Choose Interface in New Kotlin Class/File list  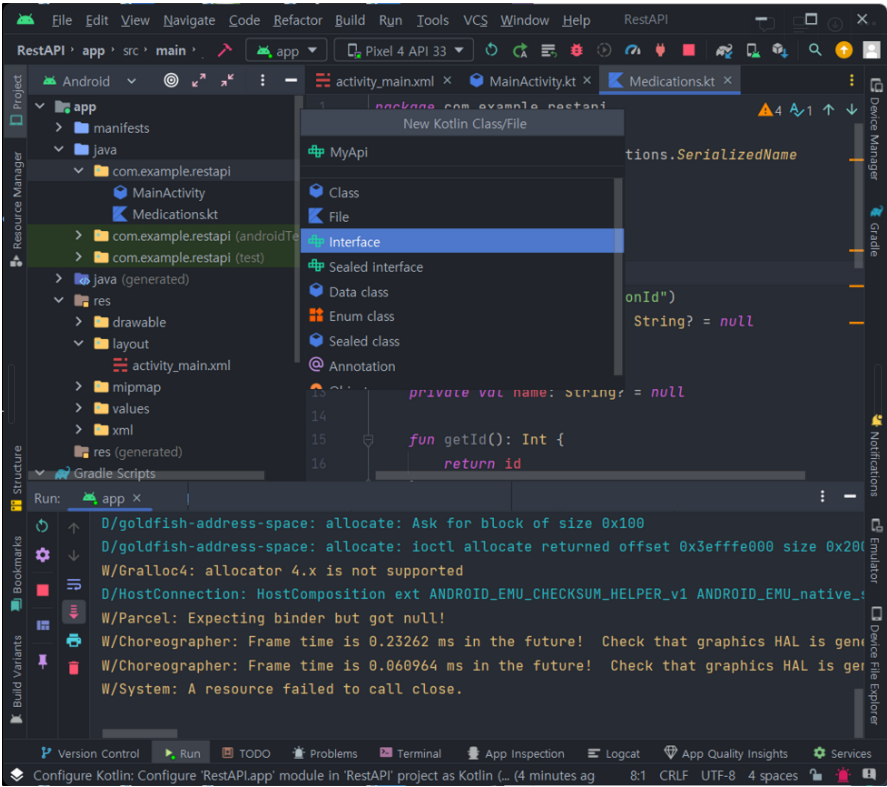click(462, 242)
